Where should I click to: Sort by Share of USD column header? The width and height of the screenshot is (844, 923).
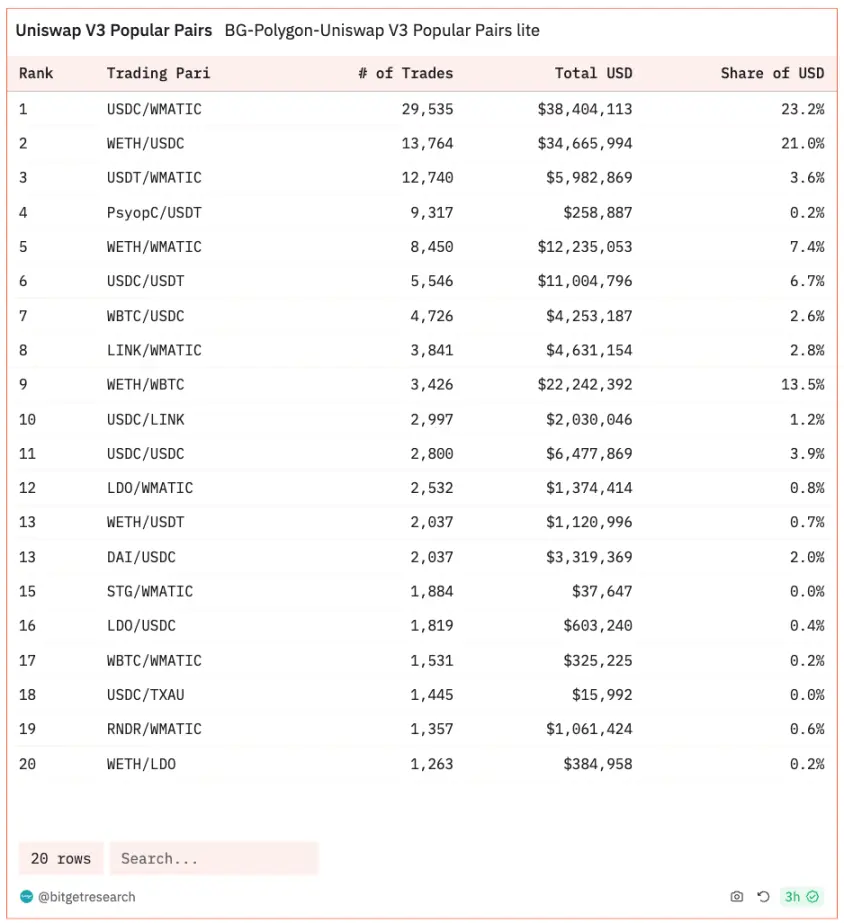point(772,73)
